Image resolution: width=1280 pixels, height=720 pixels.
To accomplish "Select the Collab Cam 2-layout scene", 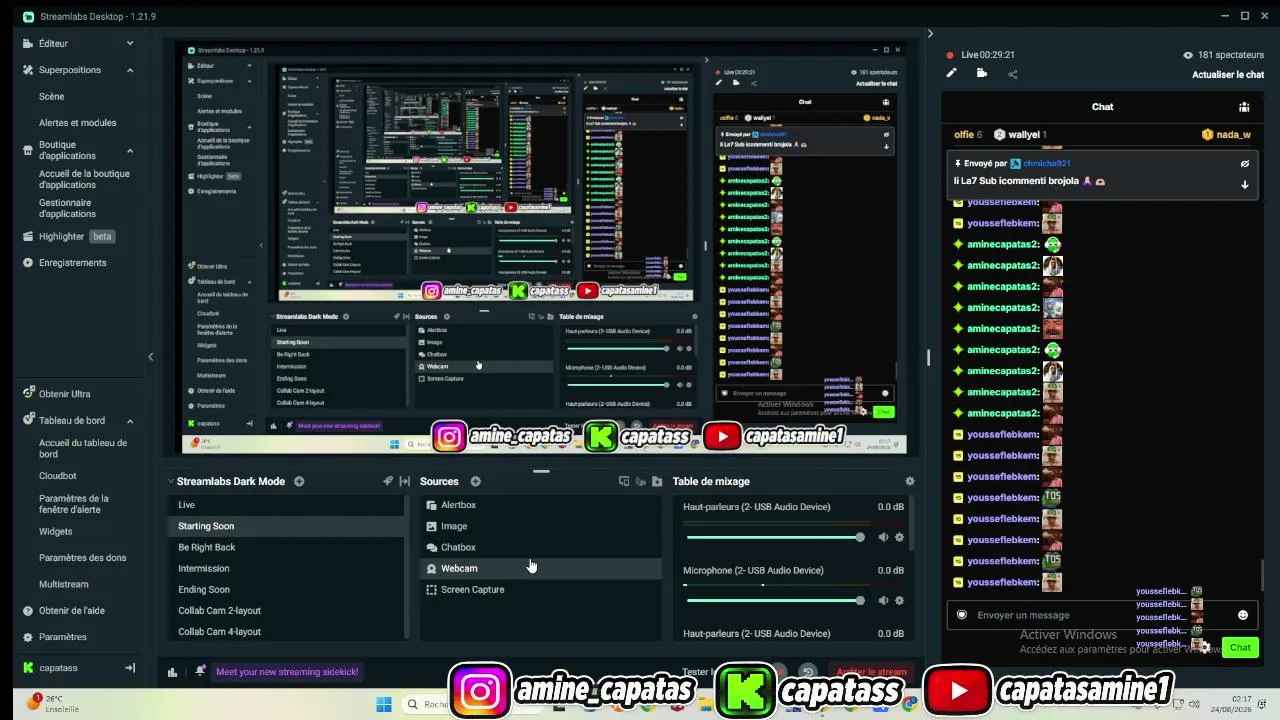I will tap(286, 611).
